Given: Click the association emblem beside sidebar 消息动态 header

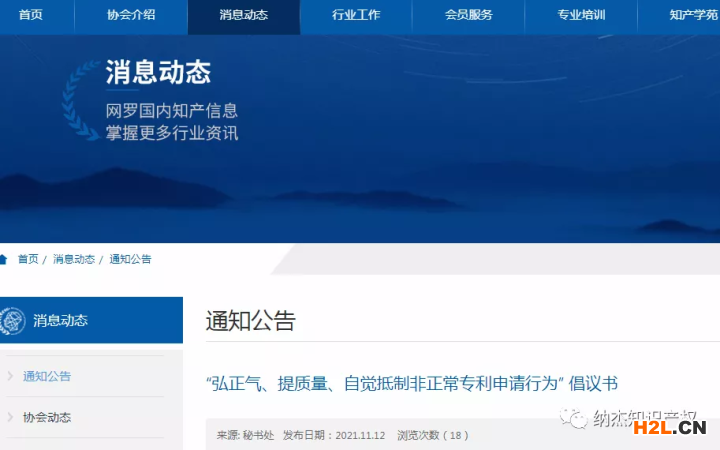Looking at the screenshot, I should click(13, 321).
